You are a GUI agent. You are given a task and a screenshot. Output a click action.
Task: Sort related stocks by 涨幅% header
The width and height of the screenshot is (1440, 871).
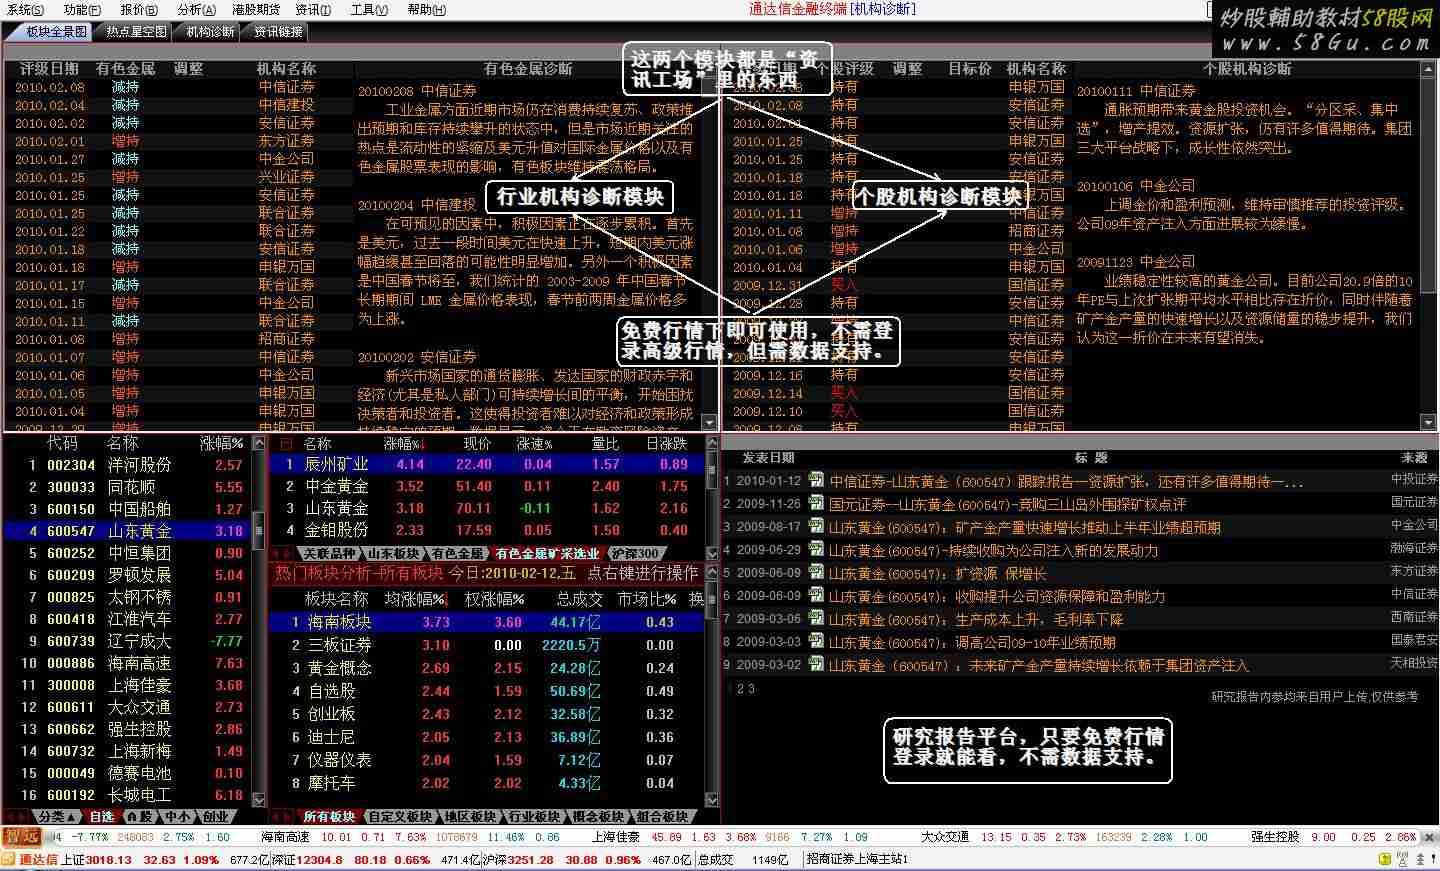(x=405, y=443)
